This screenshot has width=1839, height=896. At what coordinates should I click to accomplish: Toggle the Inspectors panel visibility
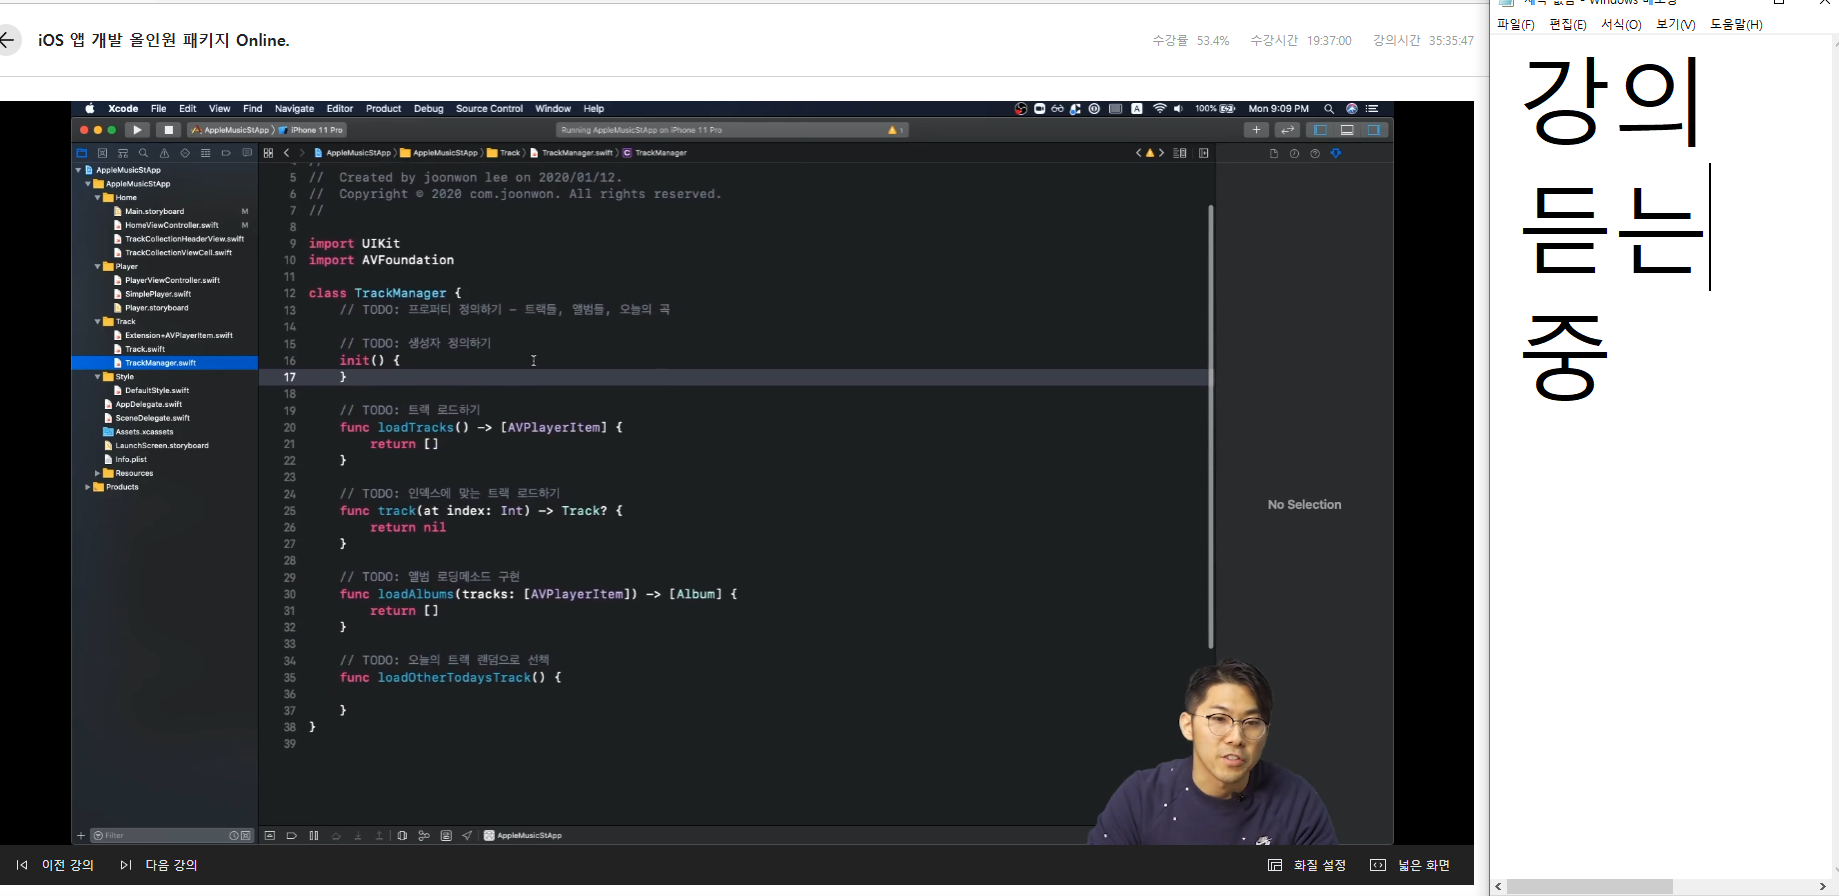coord(1374,130)
